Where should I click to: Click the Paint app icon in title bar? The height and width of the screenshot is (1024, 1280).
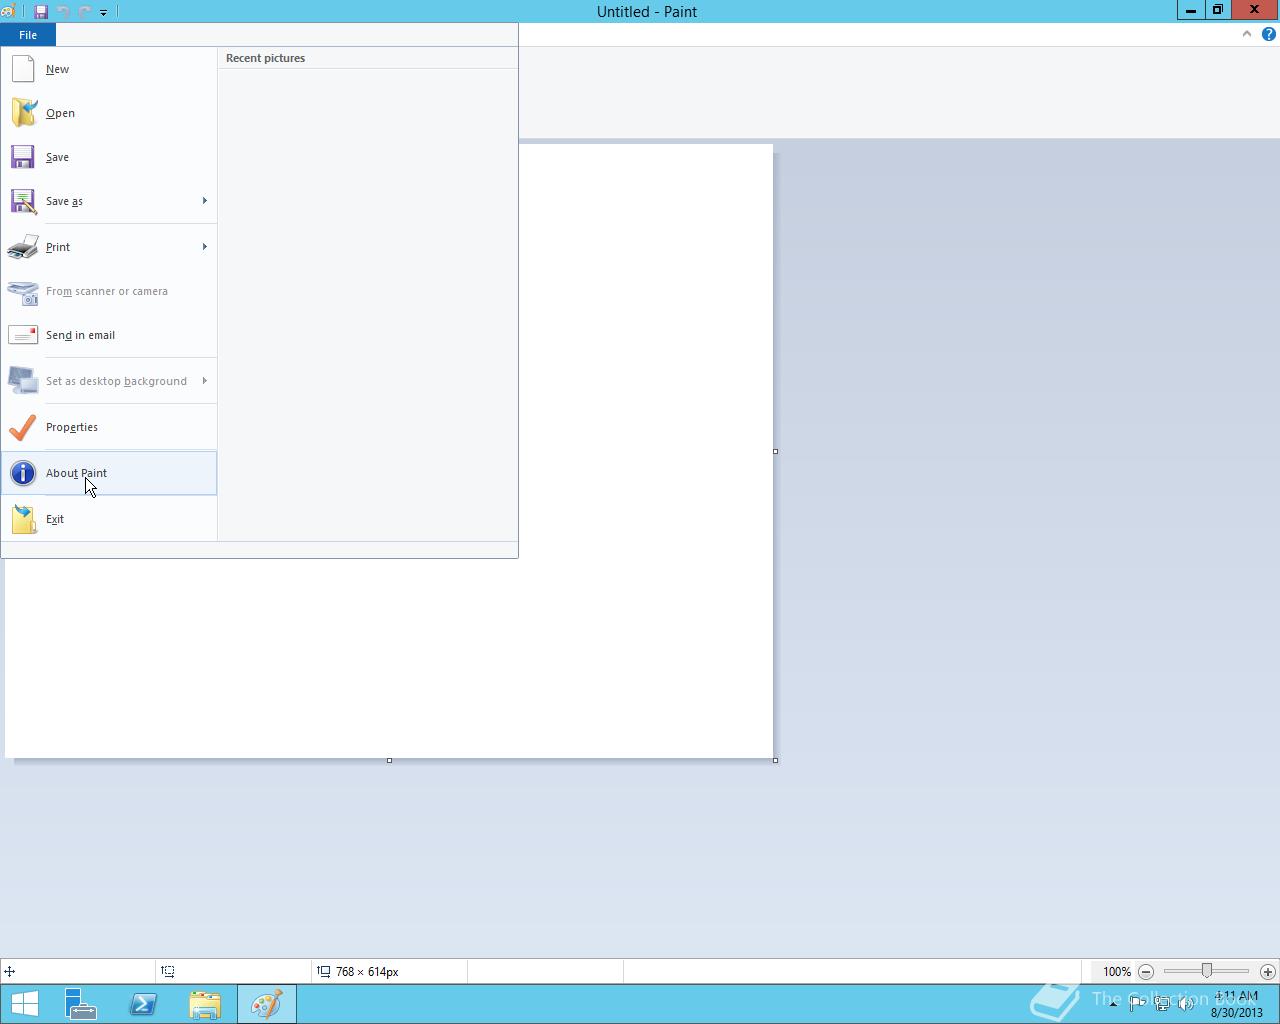pos(8,12)
